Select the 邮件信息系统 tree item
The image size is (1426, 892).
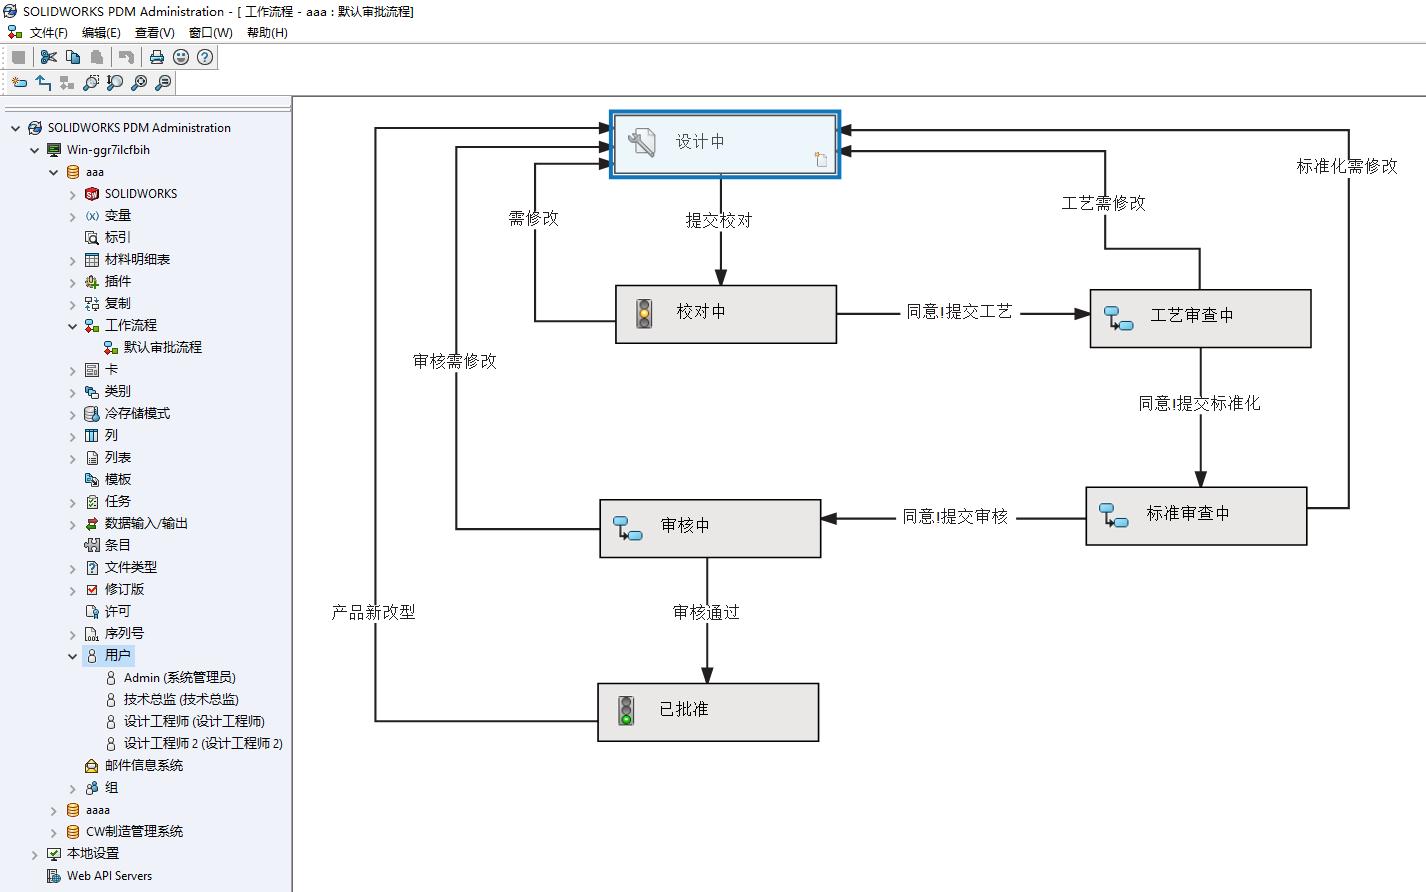pos(144,765)
